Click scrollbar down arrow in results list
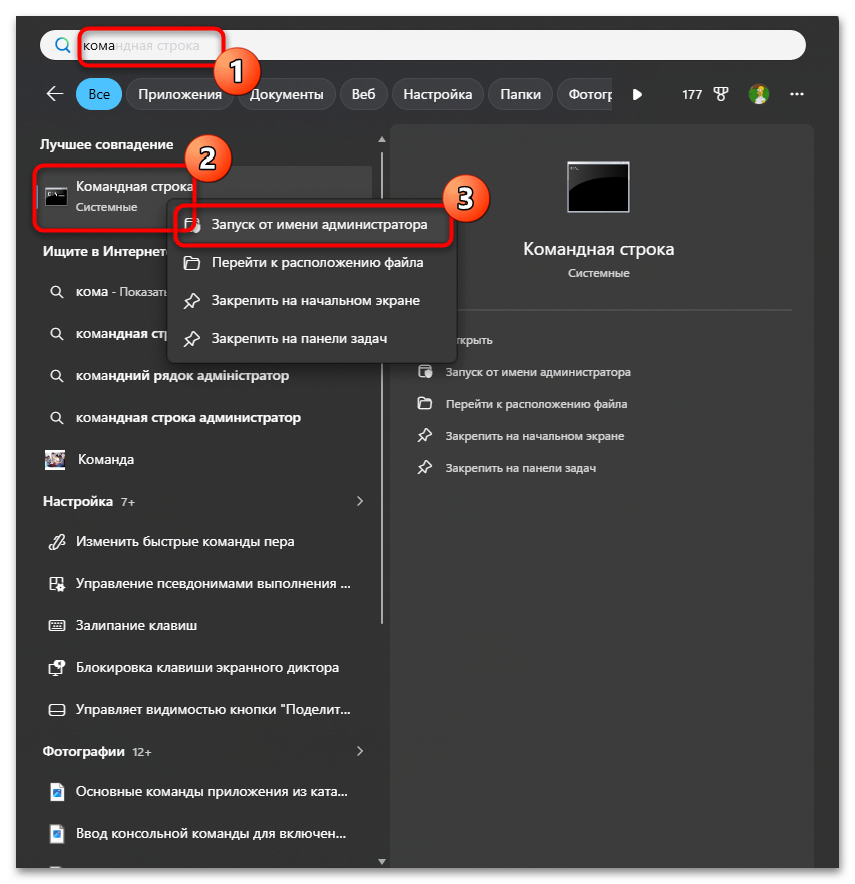The height and width of the screenshot is (884, 855). pyautogui.click(x=382, y=861)
